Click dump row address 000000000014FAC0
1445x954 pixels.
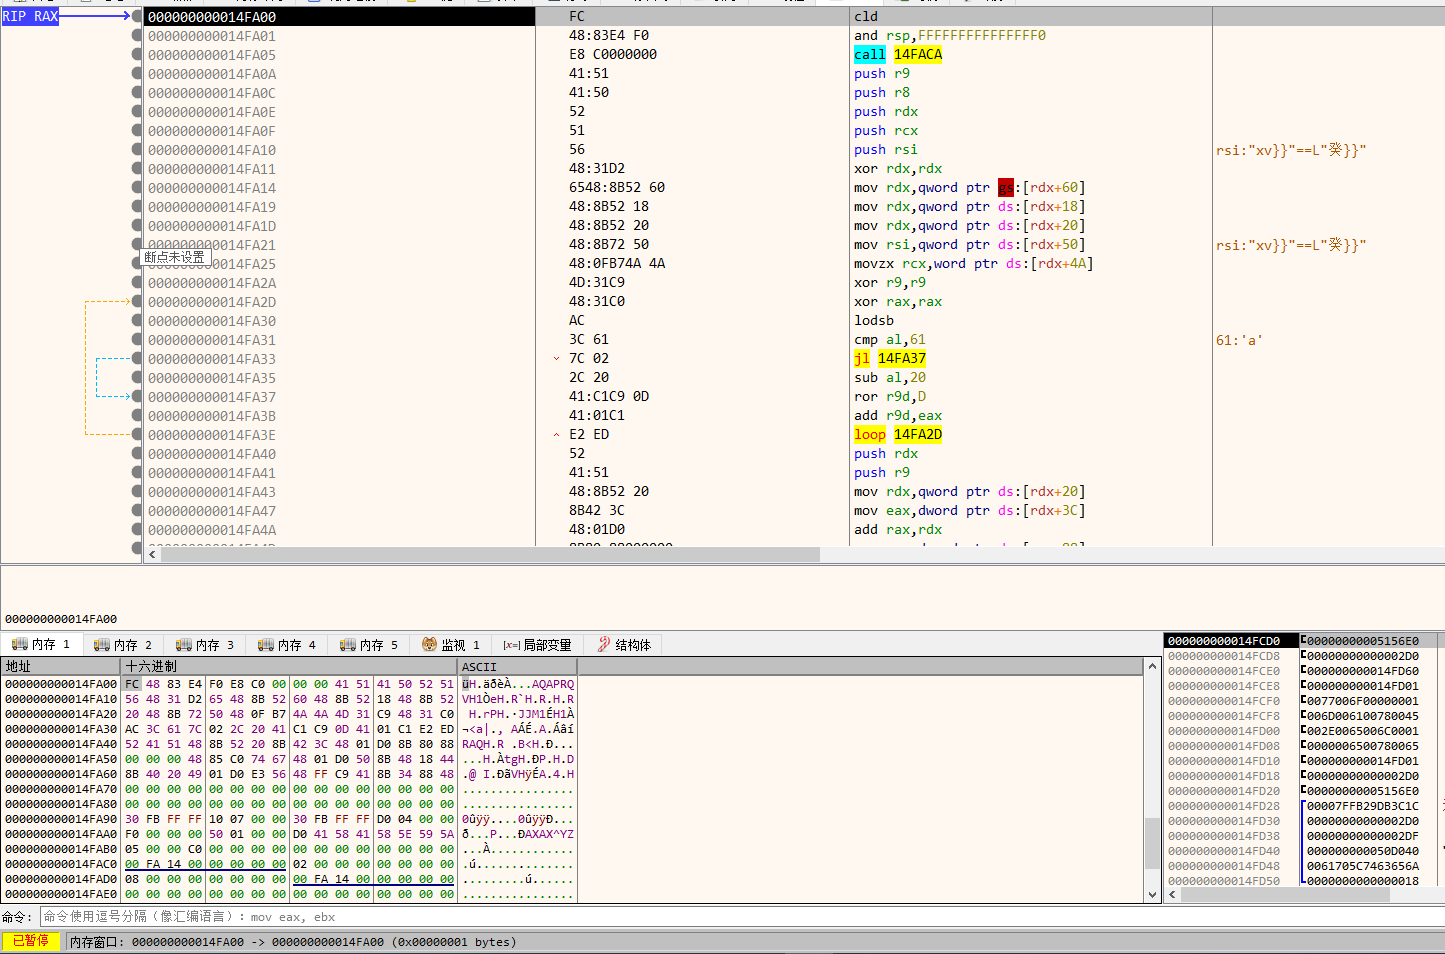tap(61, 864)
